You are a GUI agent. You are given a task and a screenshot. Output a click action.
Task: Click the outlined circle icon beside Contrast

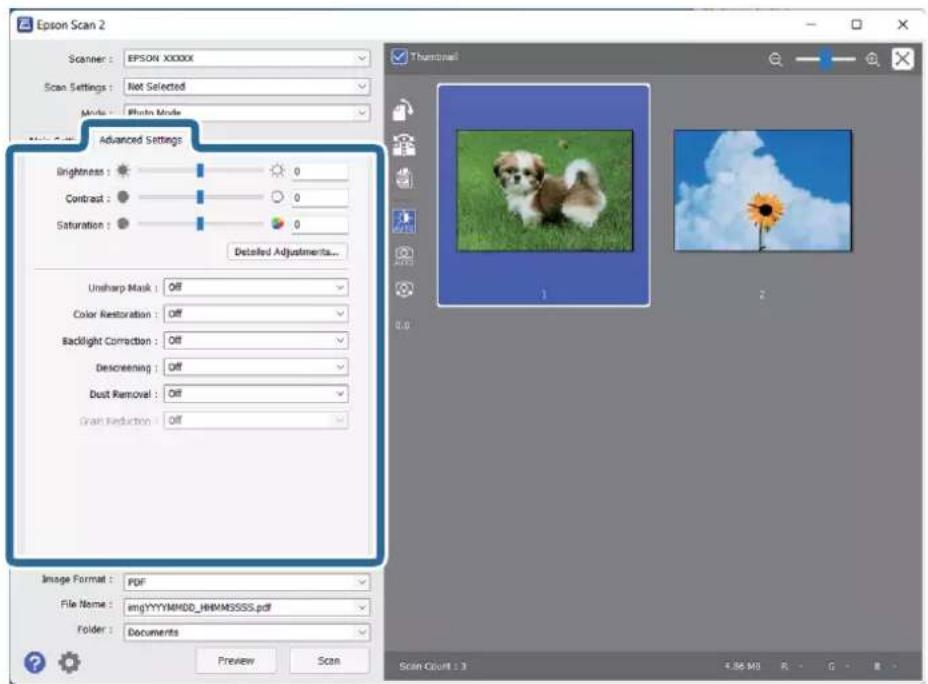pyautogui.click(x=277, y=197)
